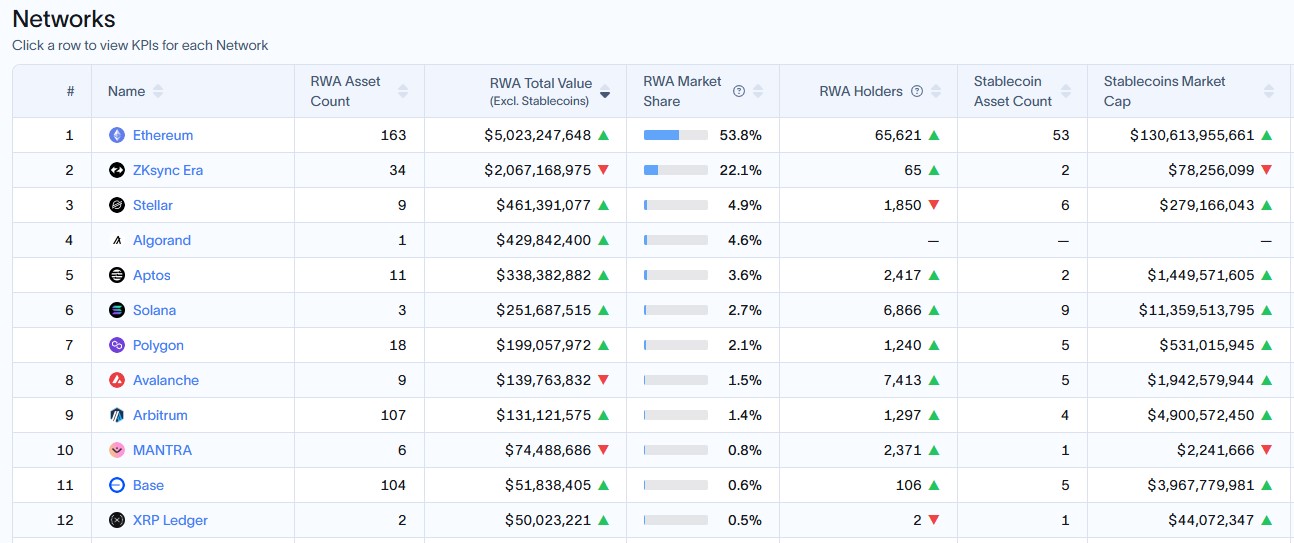Click ZKsync Era's 22.1% market share bar
The image size is (1294, 543).
click(676, 170)
